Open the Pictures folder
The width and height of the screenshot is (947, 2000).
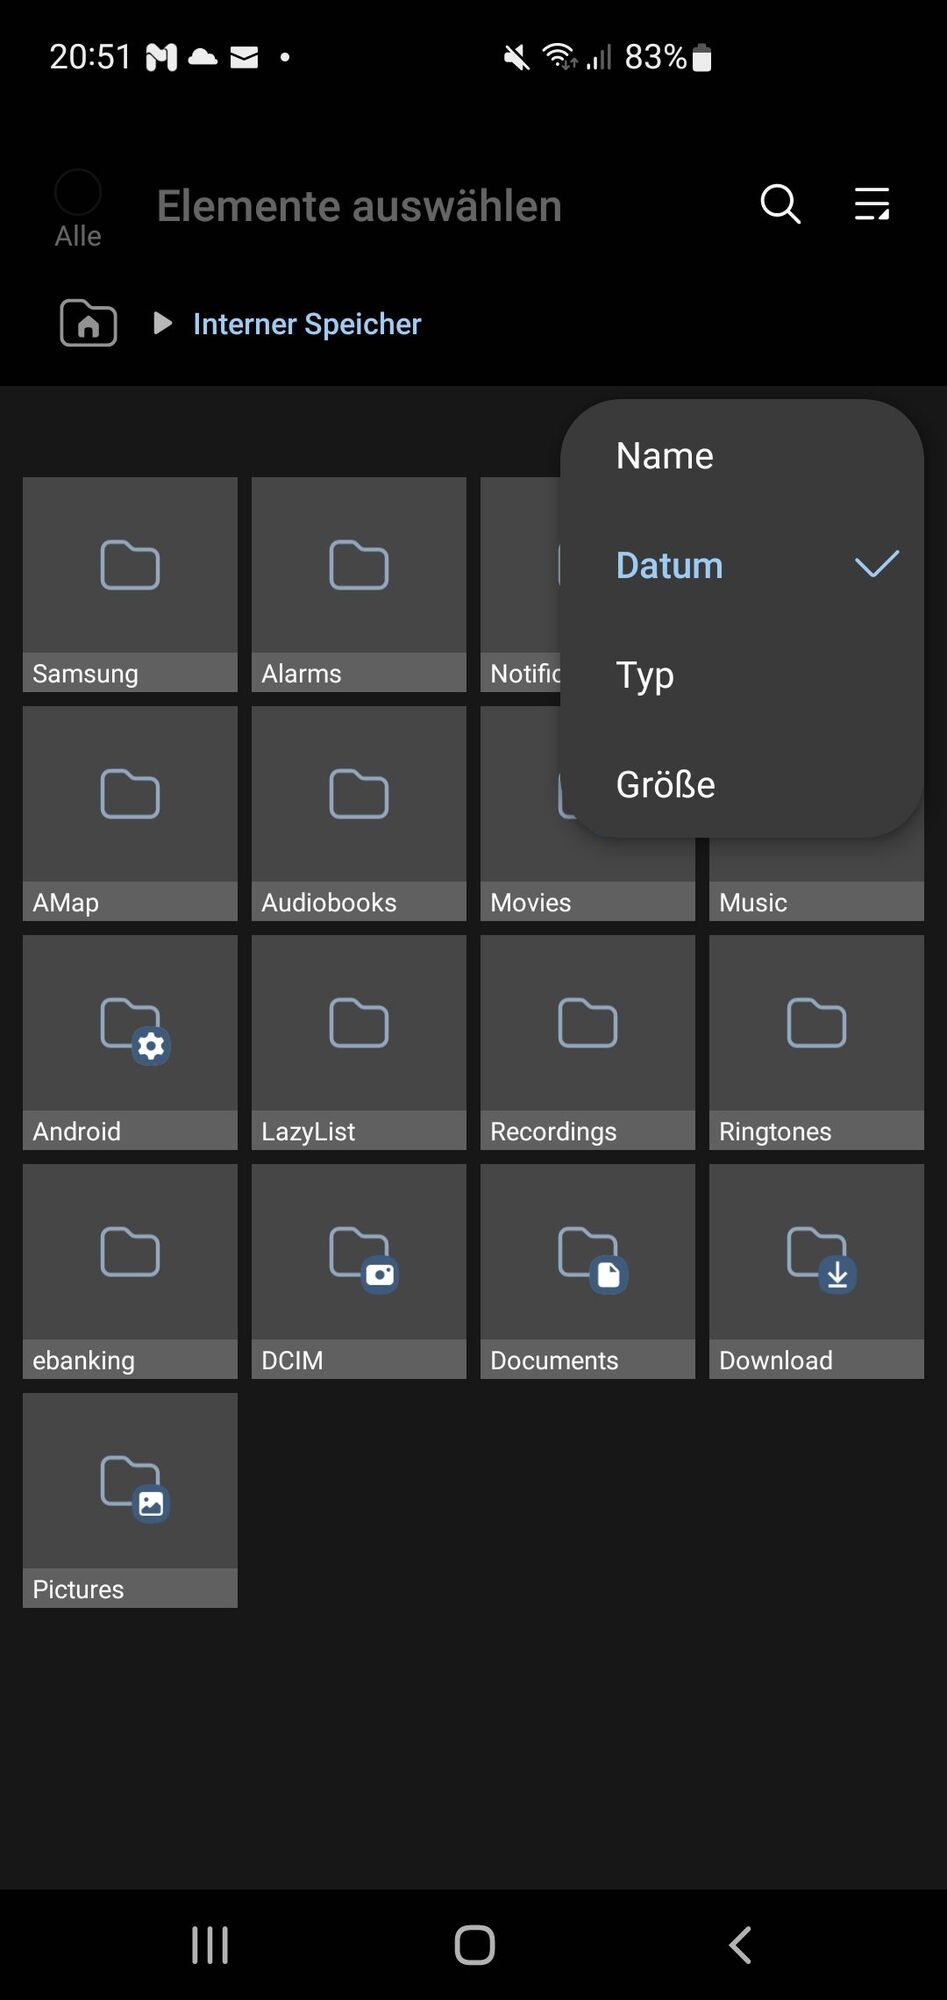(130, 1499)
